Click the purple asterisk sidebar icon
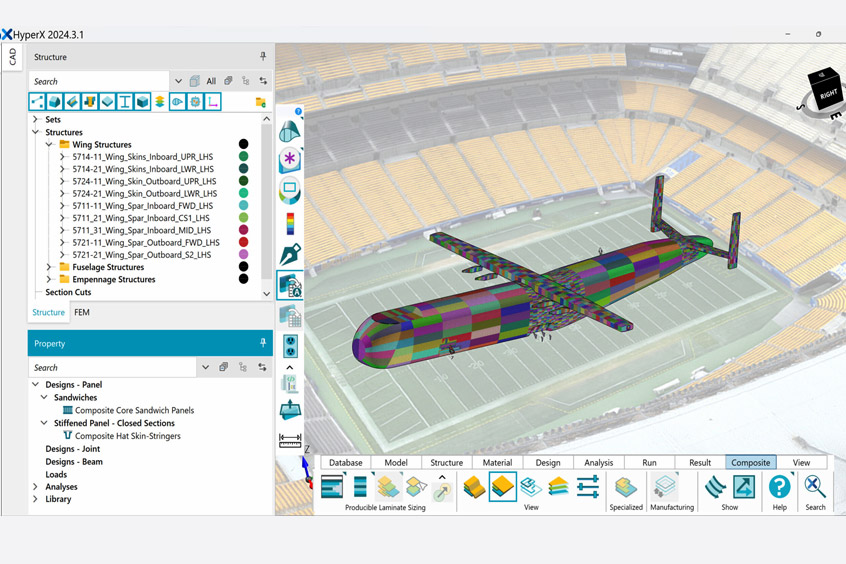 [x=290, y=159]
